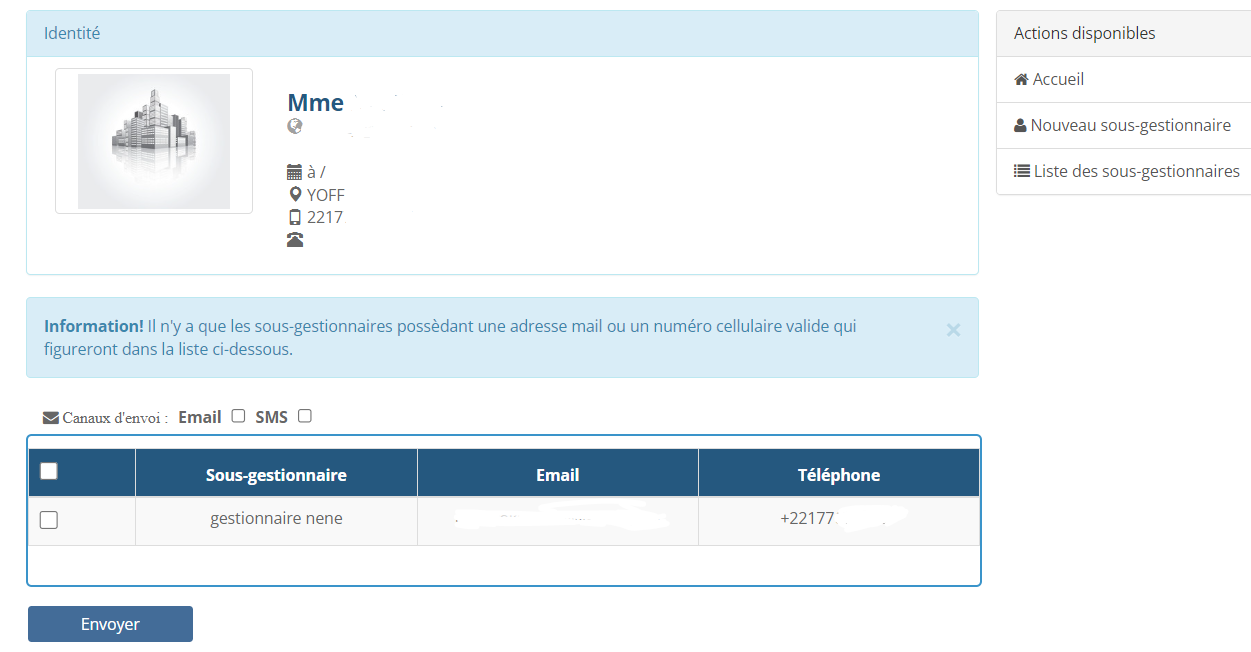Click the globe icon under Mme
The image size is (1251, 652).
[x=295, y=126]
